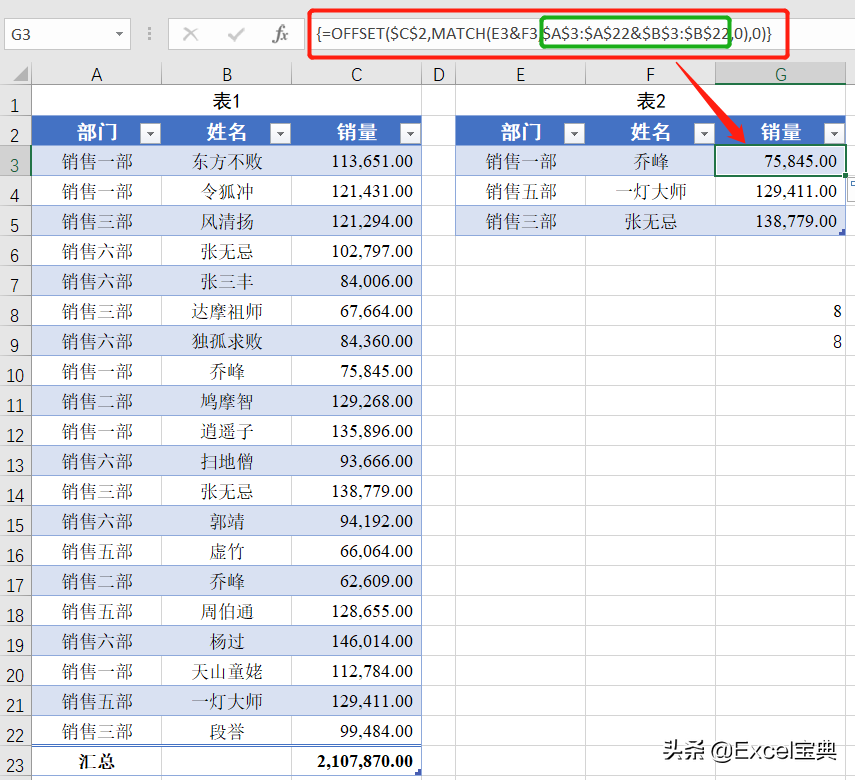Viewport: 855px width, 780px height.
Task: Click the formula bar options dots
Action: coord(149,34)
